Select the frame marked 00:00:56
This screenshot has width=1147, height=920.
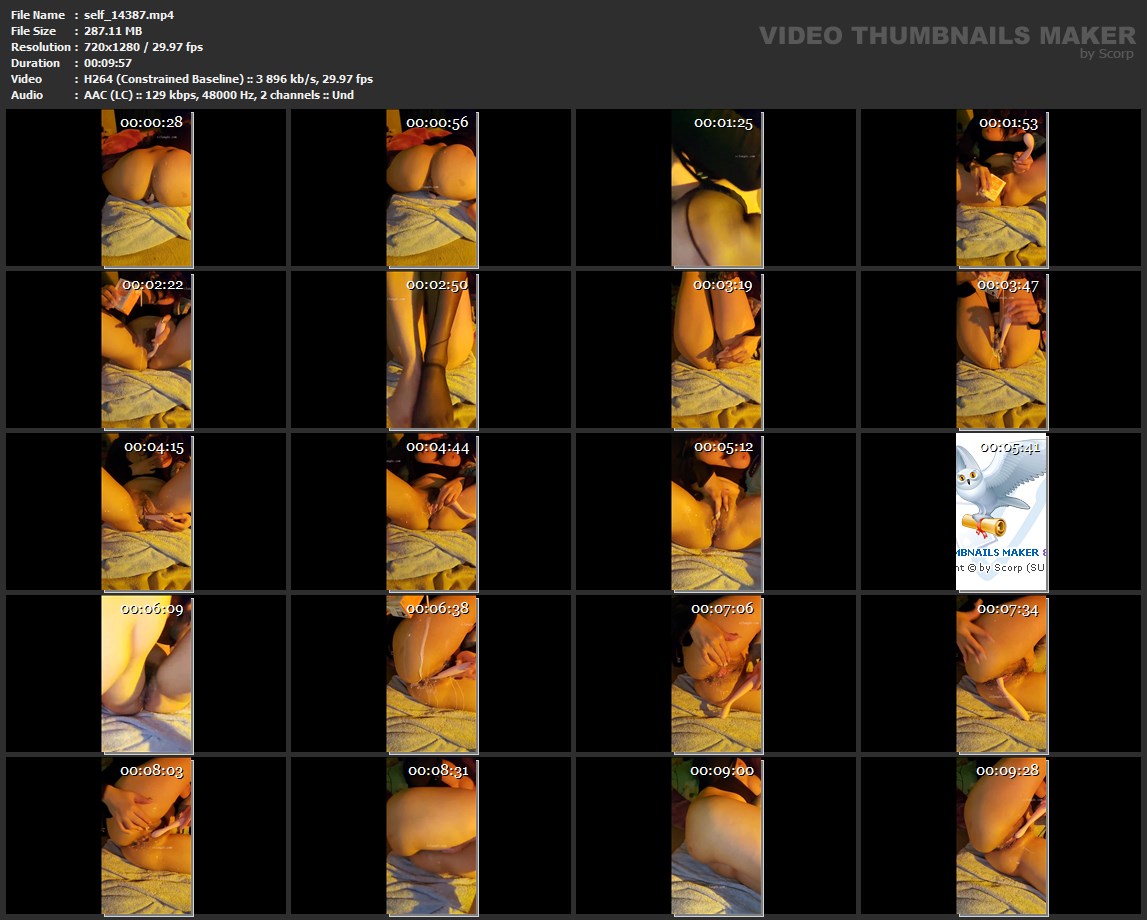pos(431,189)
